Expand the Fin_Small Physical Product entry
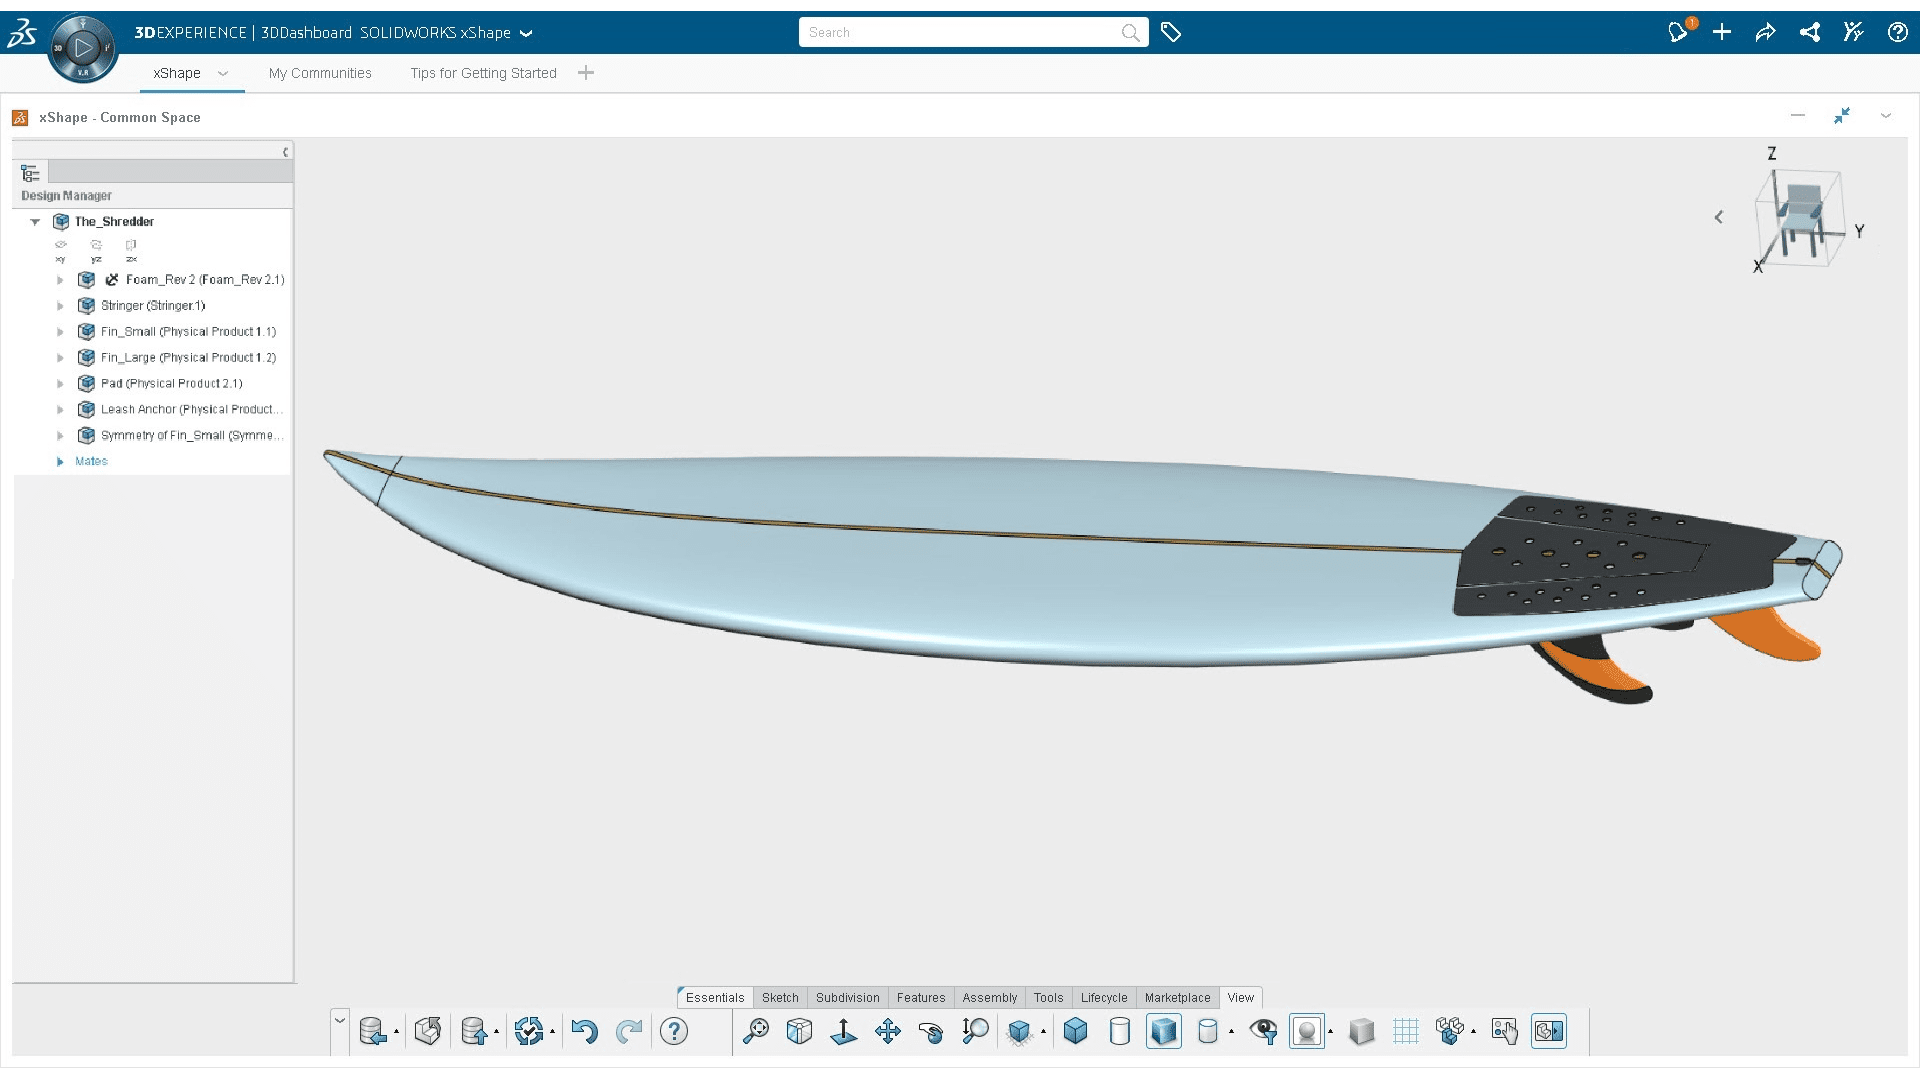Image resolution: width=1920 pixels, height=1080 pixels. point(61,331)
